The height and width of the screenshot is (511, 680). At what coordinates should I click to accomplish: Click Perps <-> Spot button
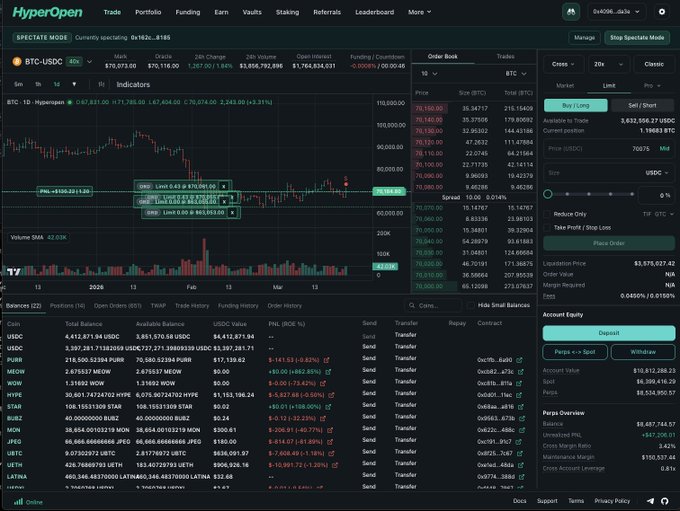[x=575, y=352]
